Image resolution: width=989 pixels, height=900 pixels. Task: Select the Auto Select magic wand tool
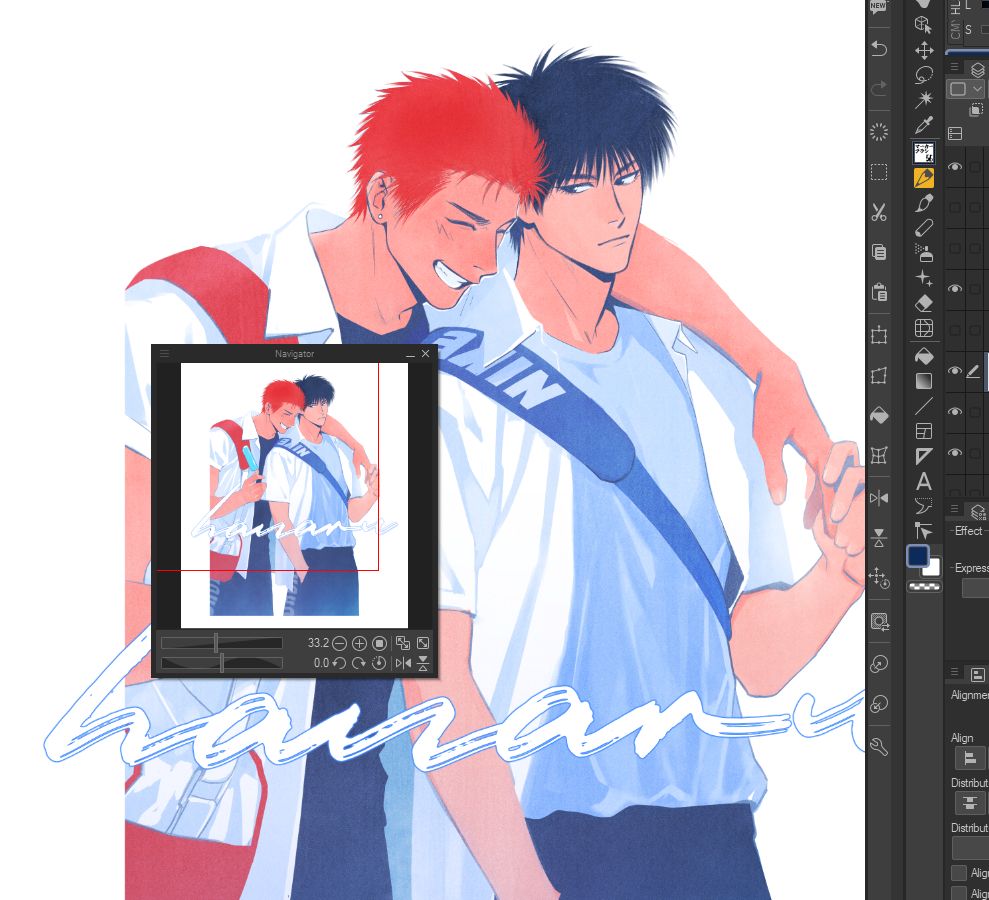click(924, 99)
